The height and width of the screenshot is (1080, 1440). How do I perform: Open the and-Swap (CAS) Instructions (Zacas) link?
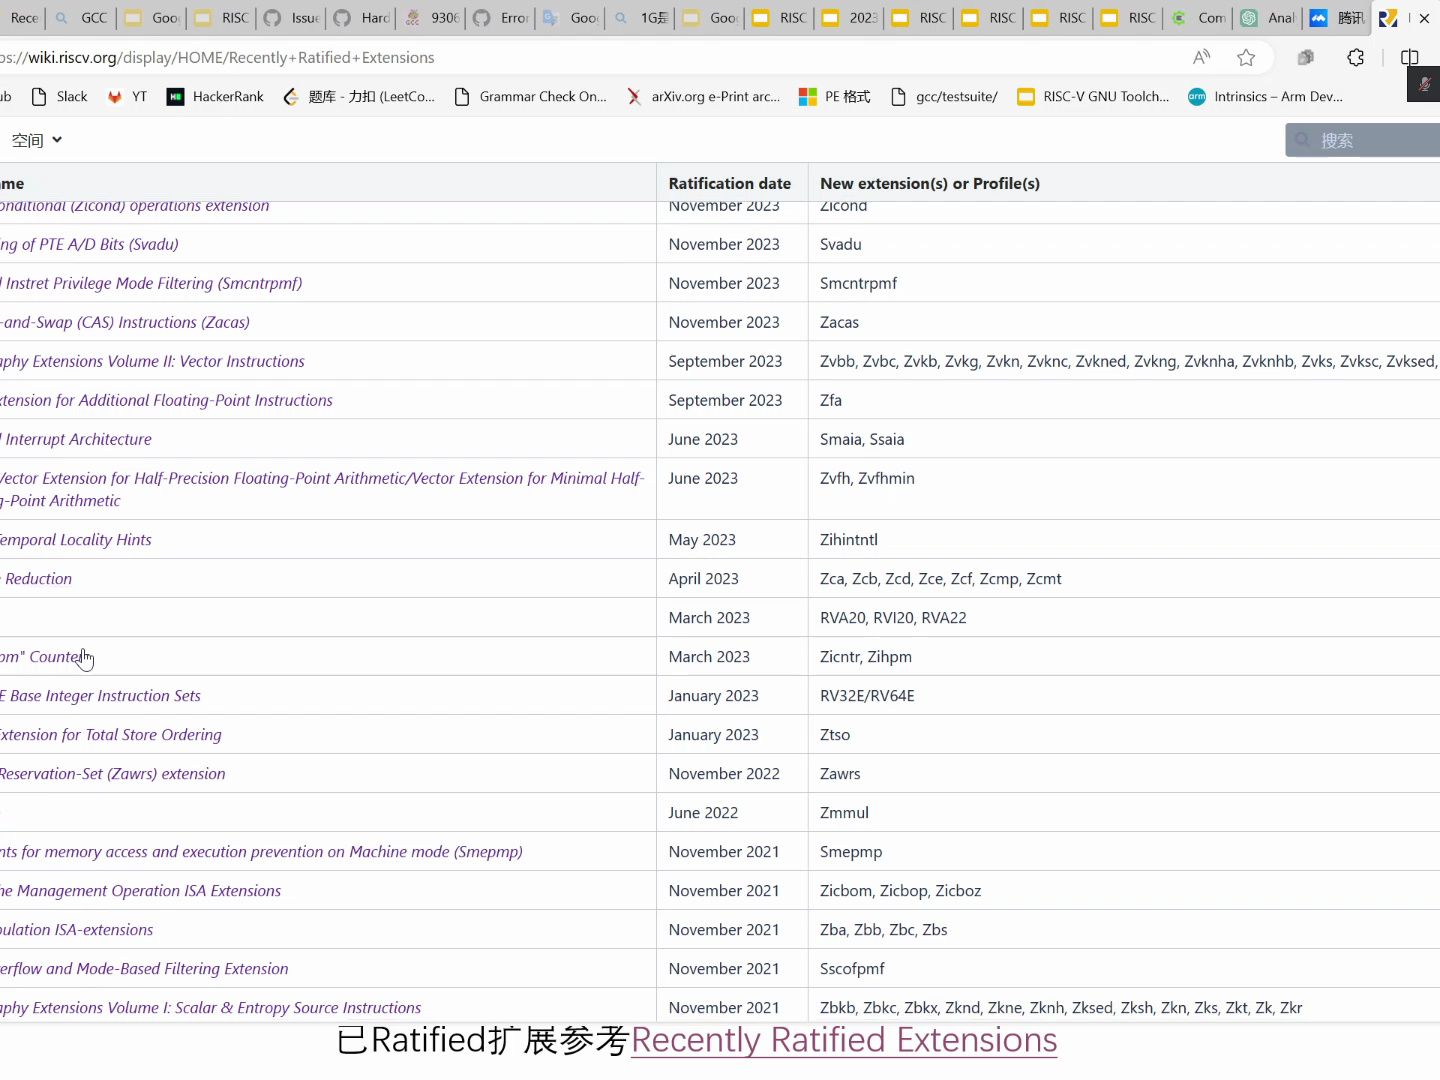coord(125,322)
